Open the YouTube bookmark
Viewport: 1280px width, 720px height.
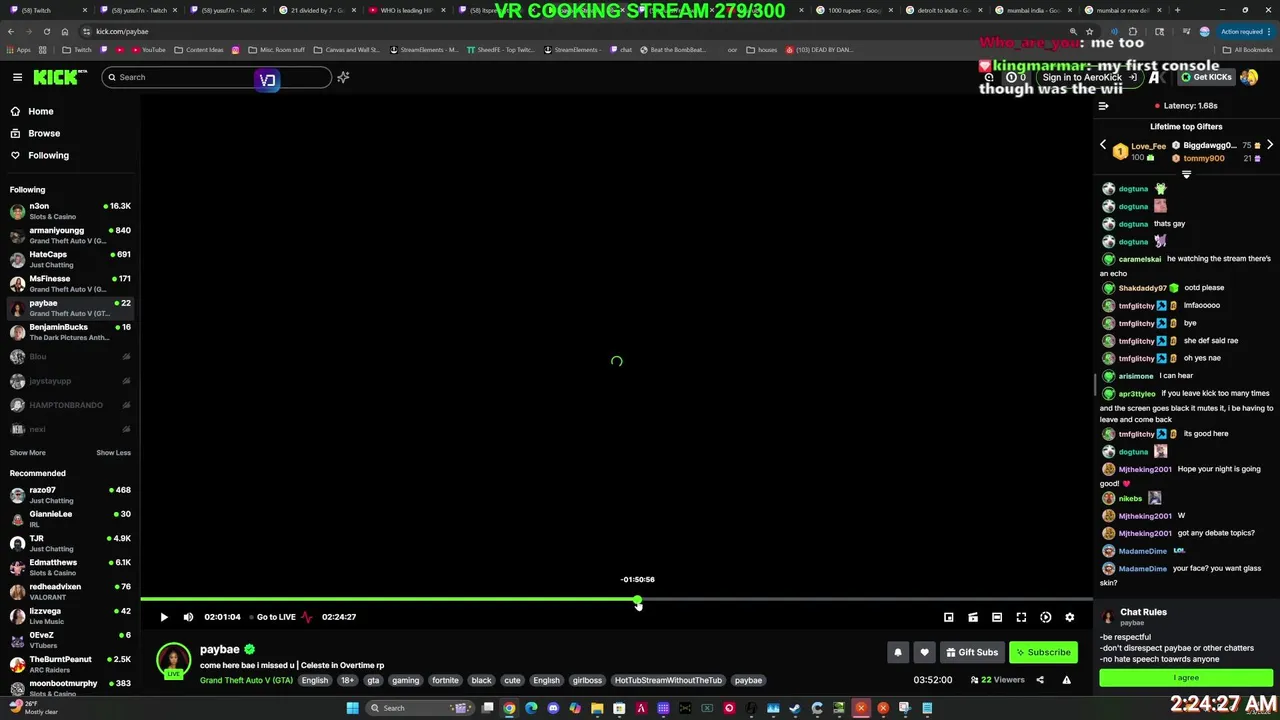[x=147, y=49]
